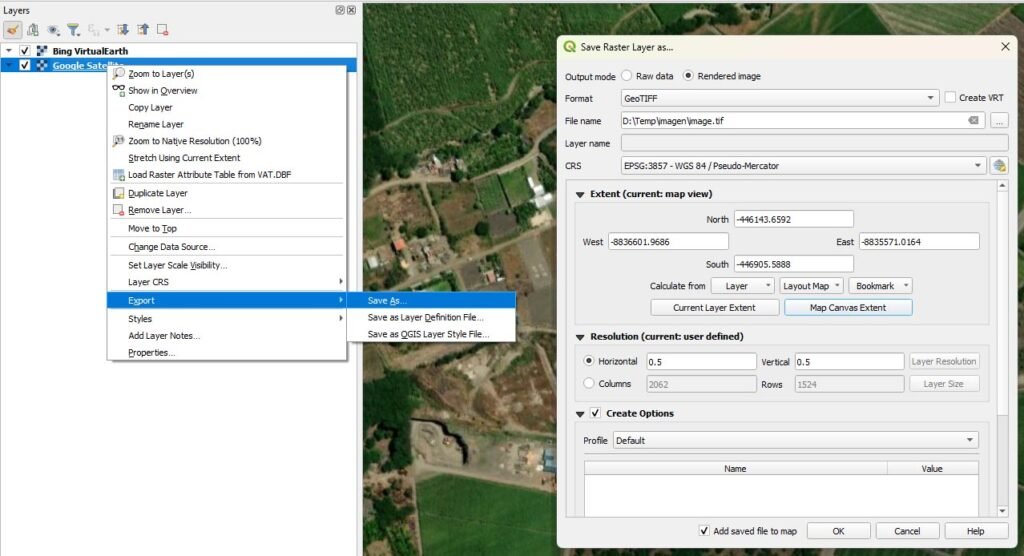Click the Filter Legend funnel icon
Screen dimensions: 1024x556
pos(73,30)
